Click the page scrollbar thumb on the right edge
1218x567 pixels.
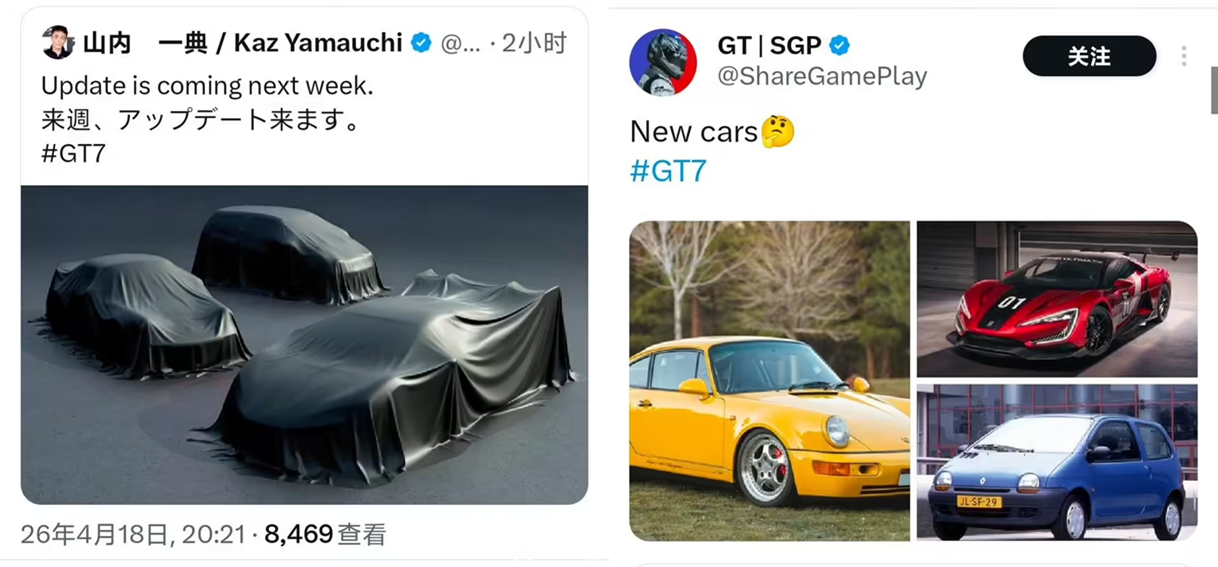pyautogui.click(x=1213, y=90)
